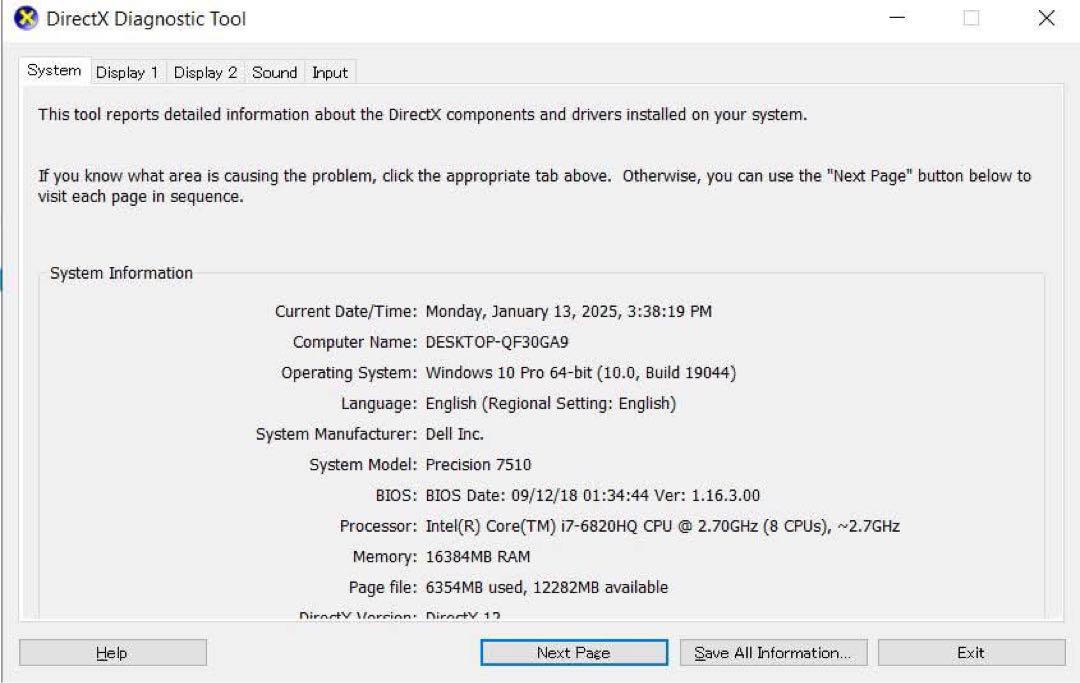
Task: Switch to the System tab
Action: [x=54, y=70]
